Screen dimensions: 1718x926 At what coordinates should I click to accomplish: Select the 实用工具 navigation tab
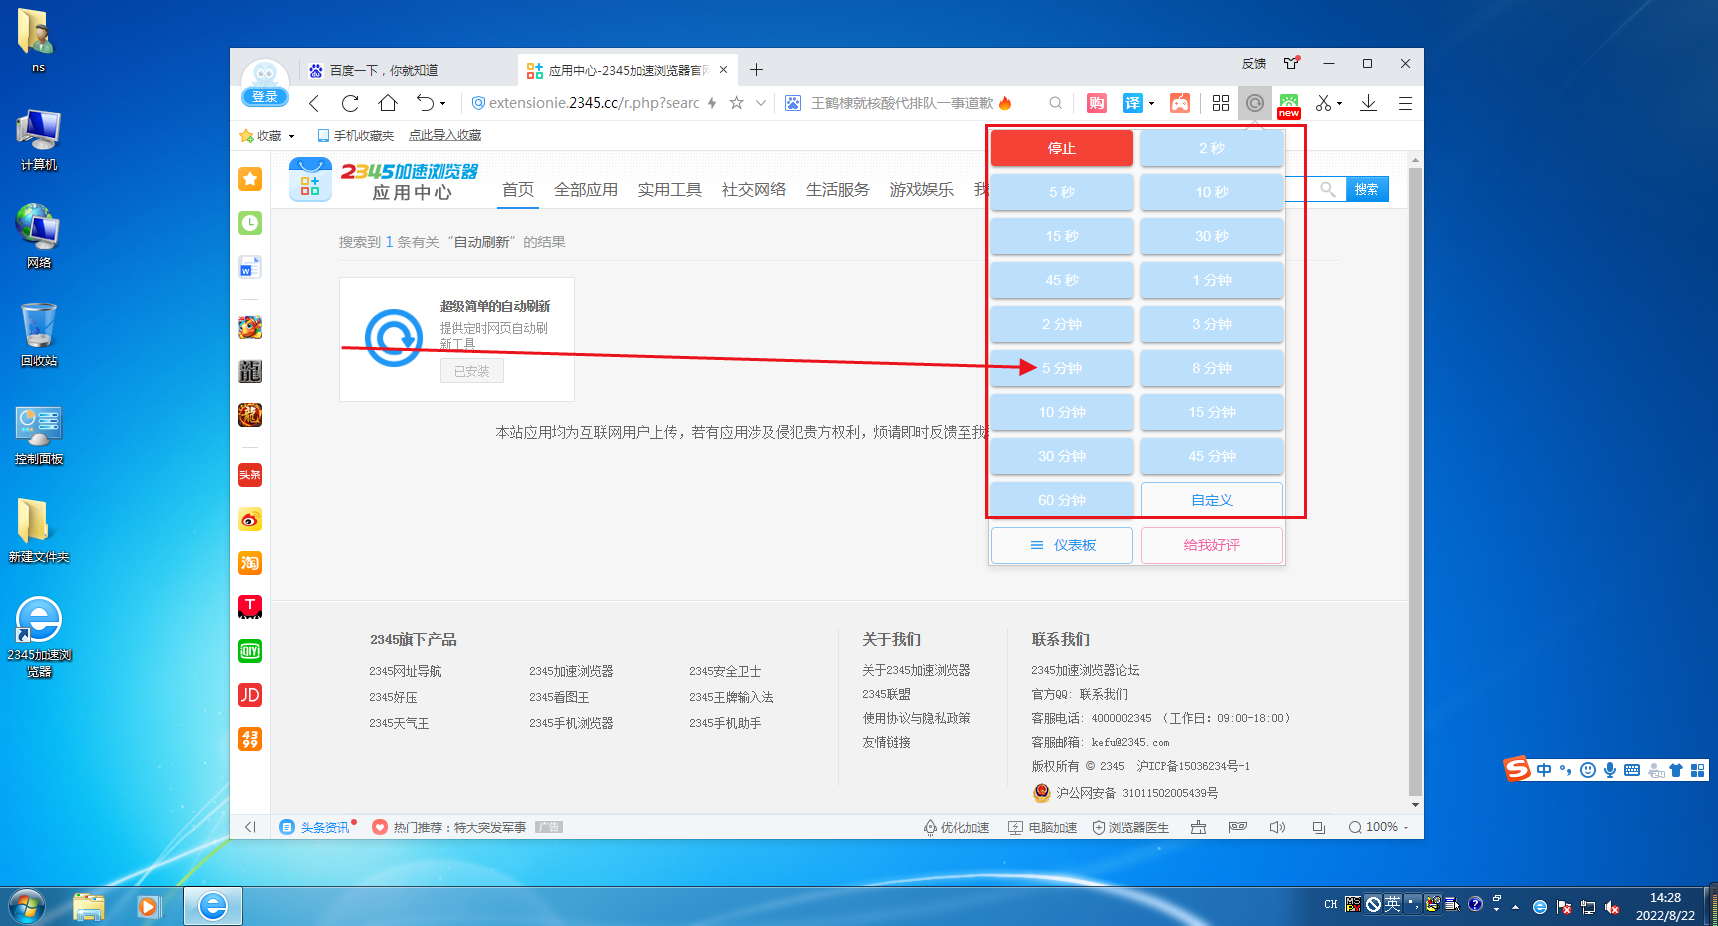point(670,189)
